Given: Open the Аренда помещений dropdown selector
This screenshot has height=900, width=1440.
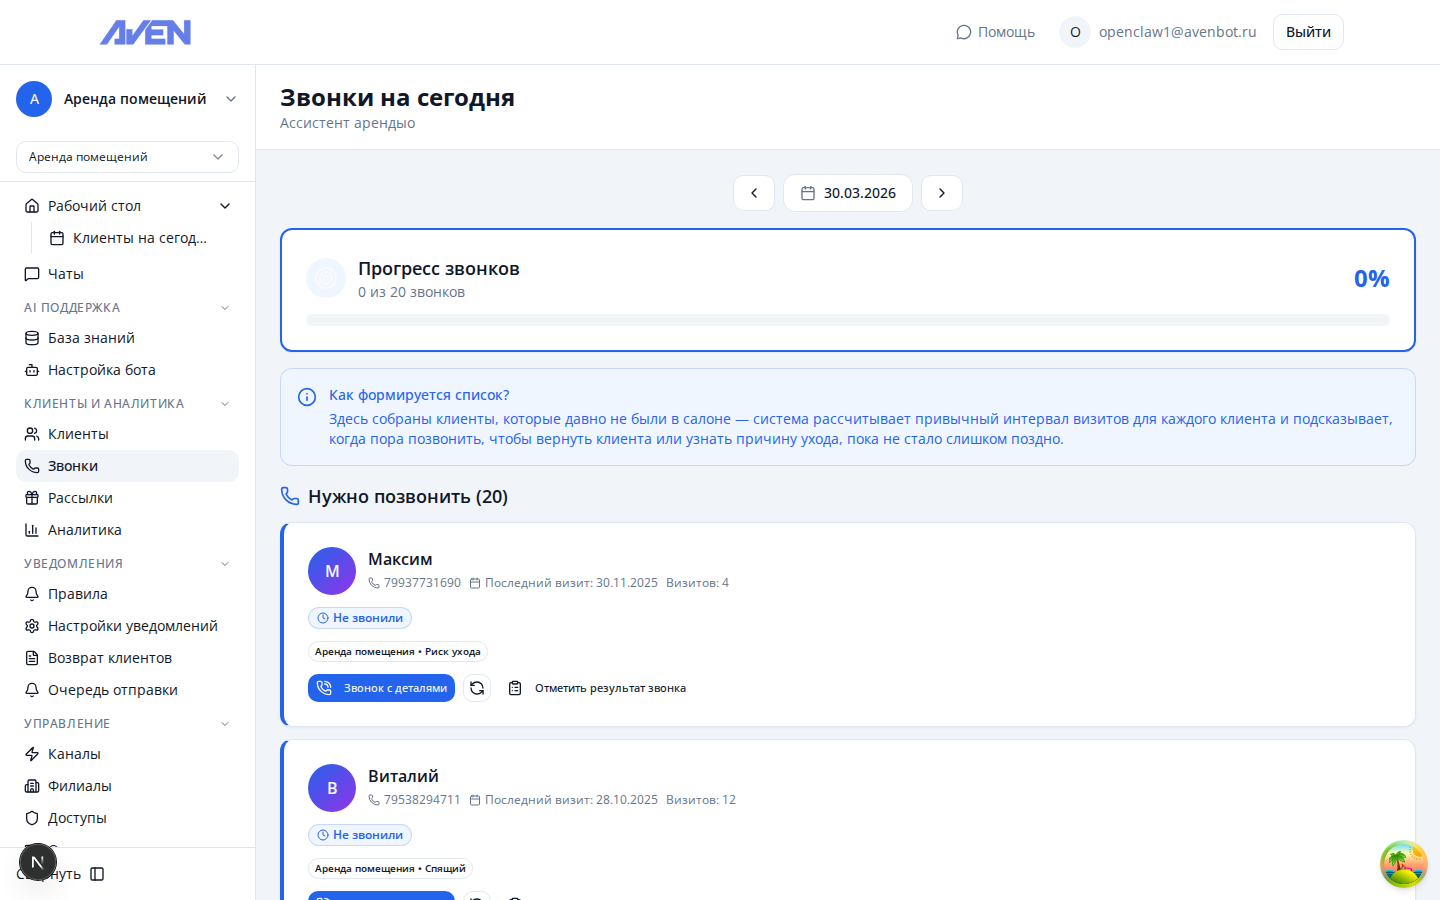Looking at the screenshot, I should click(127, 157).
